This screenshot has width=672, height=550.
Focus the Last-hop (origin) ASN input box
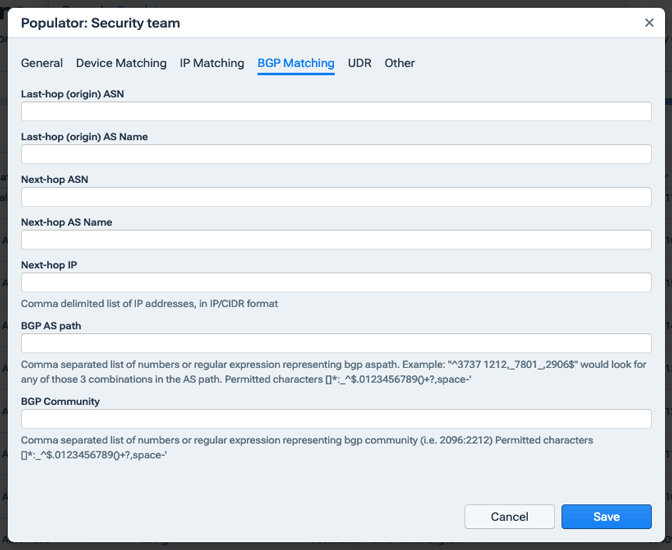336,111
